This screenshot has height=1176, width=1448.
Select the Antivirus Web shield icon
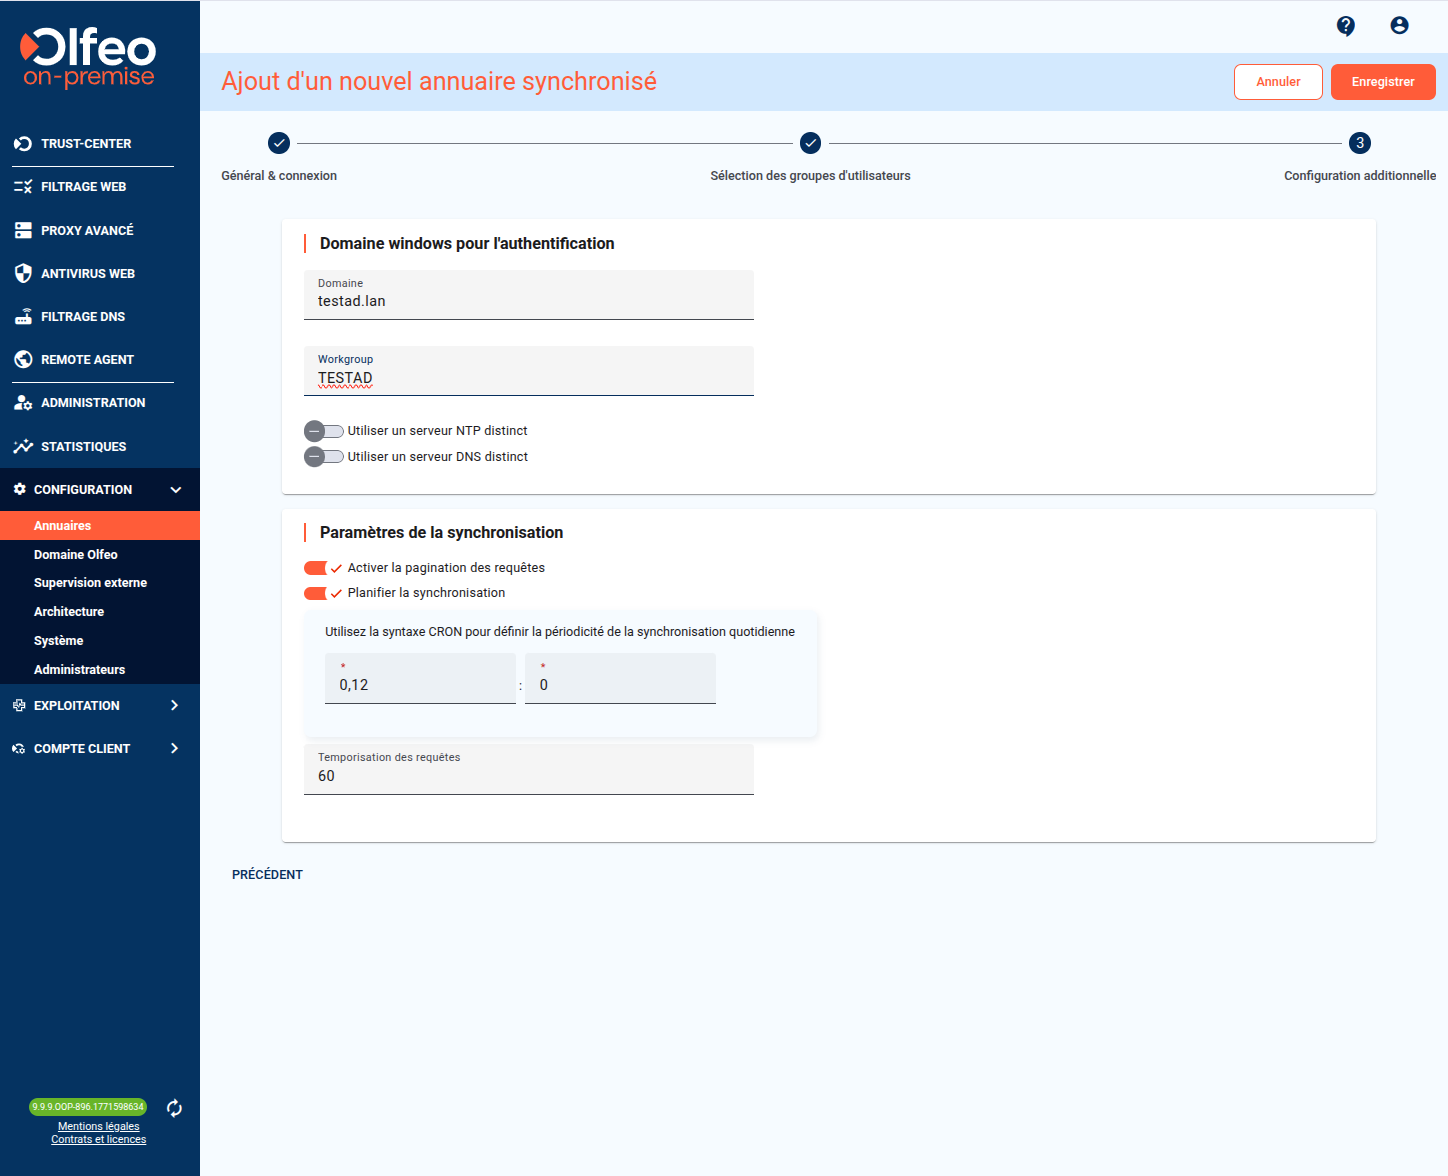(23, 274)
